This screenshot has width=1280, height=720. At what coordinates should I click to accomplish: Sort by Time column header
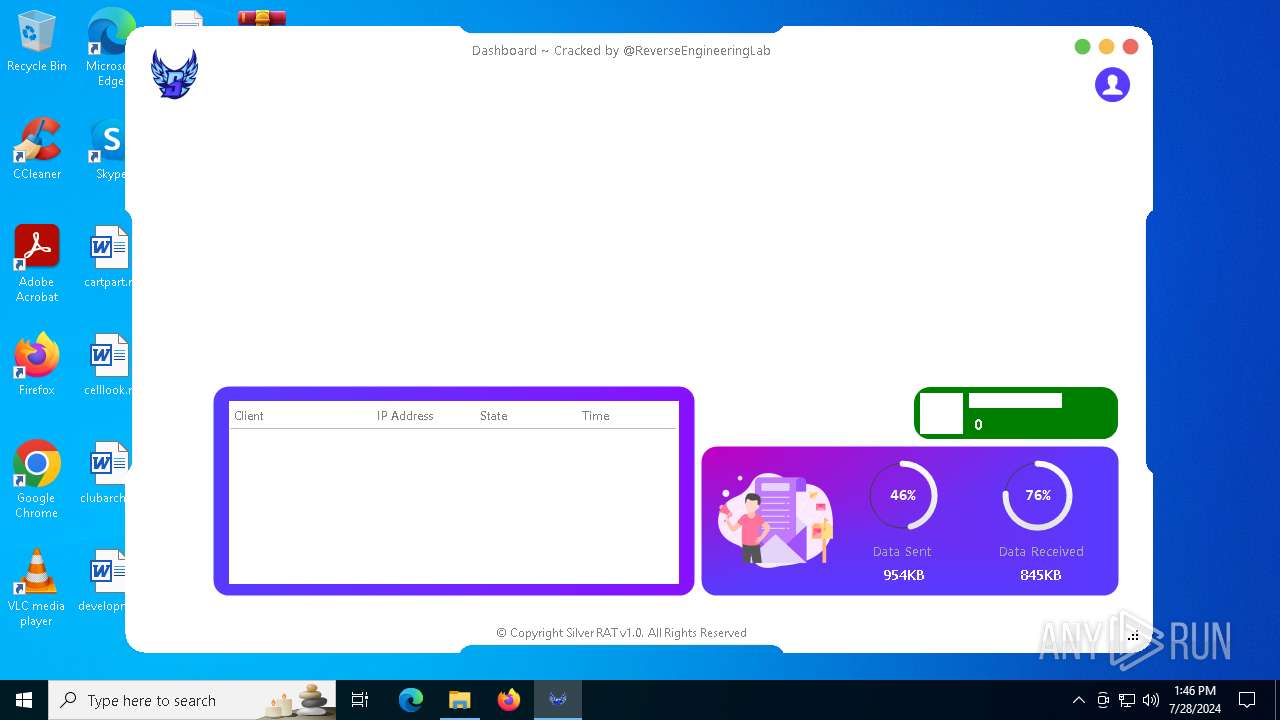click(595, 416)
